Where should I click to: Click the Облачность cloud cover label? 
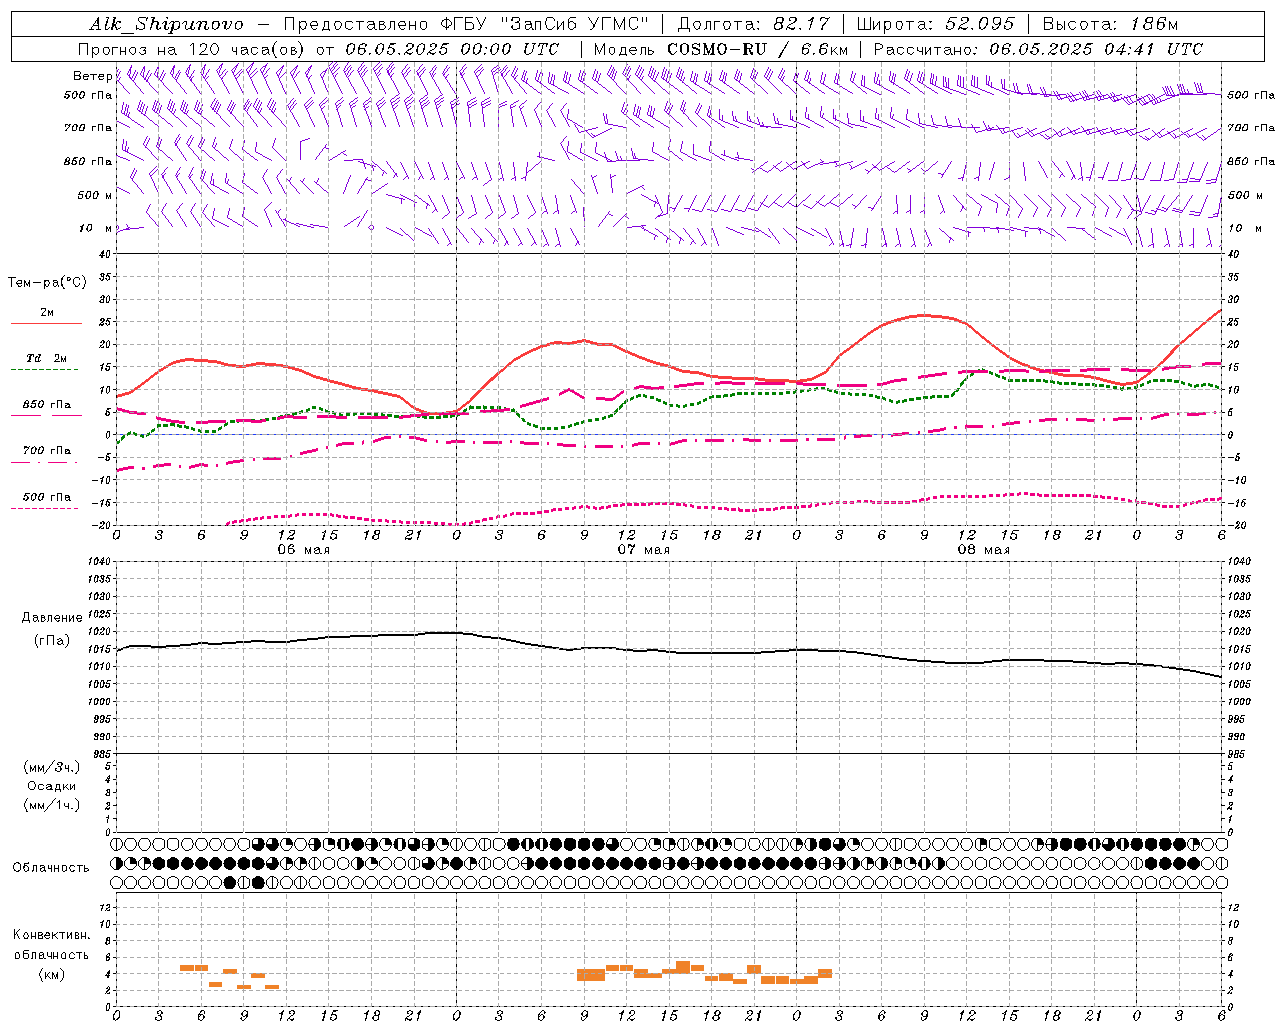point(51,868)
